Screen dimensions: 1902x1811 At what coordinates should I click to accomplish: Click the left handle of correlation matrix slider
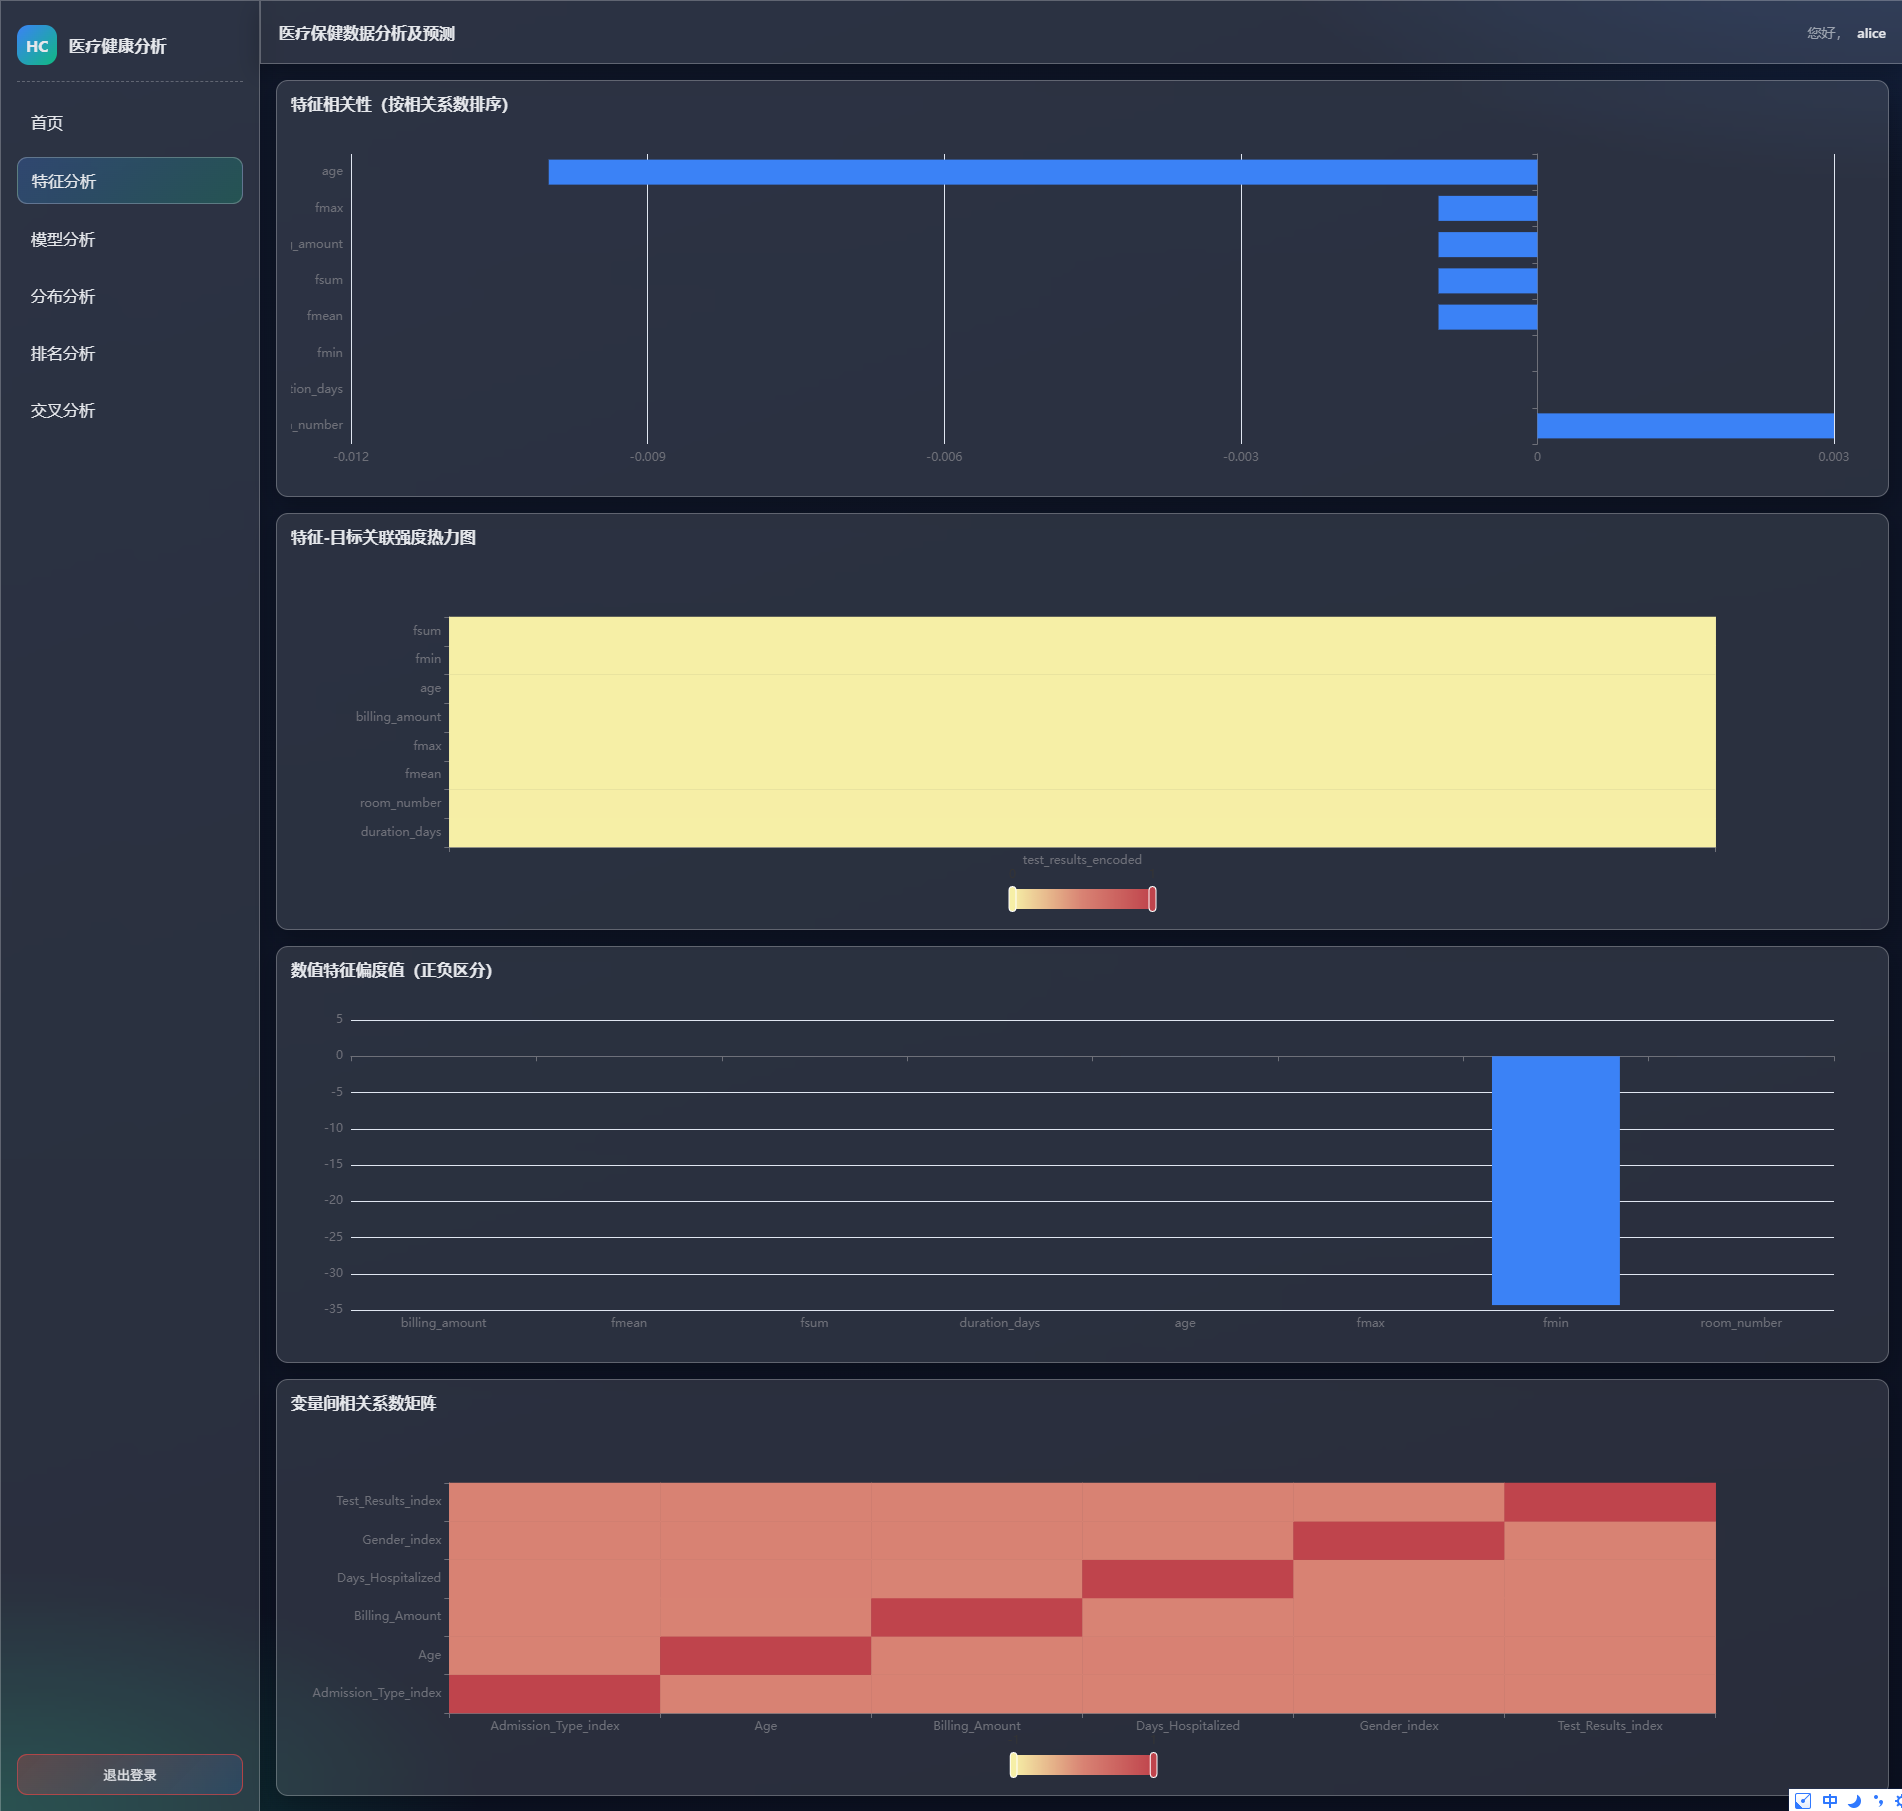1014,1765
